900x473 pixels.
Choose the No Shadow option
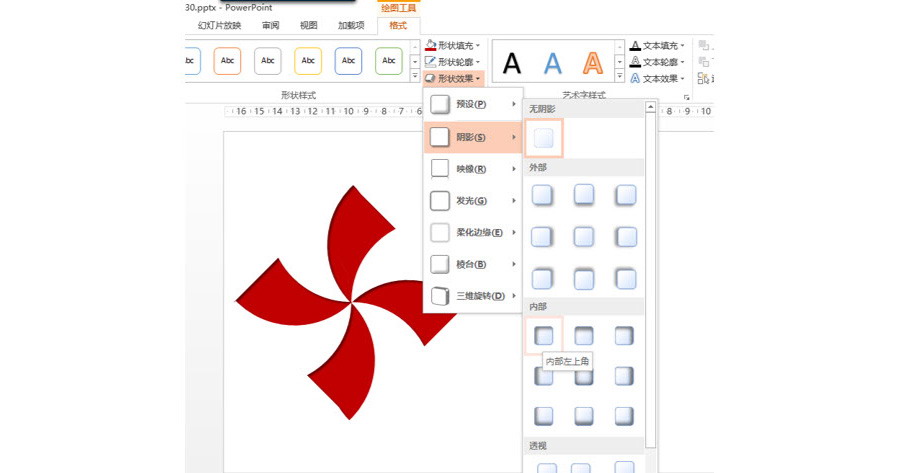click(x=544, y=138)
